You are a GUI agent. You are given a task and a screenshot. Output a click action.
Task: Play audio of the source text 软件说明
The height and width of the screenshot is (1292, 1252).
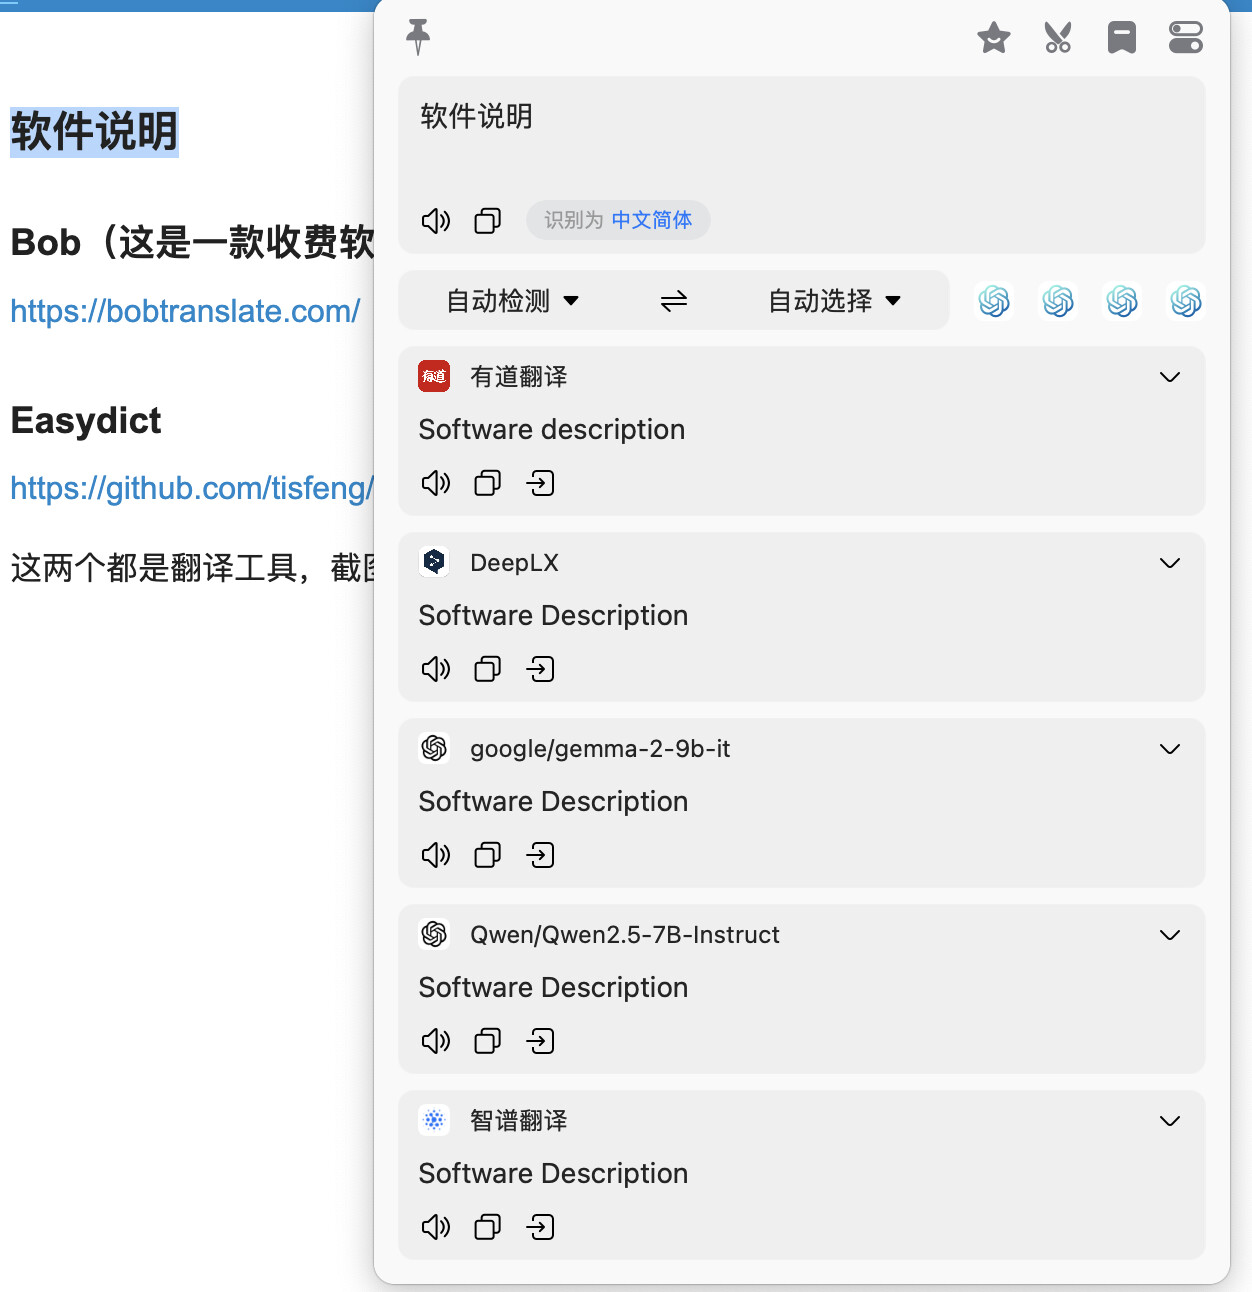tap(436, 220)
